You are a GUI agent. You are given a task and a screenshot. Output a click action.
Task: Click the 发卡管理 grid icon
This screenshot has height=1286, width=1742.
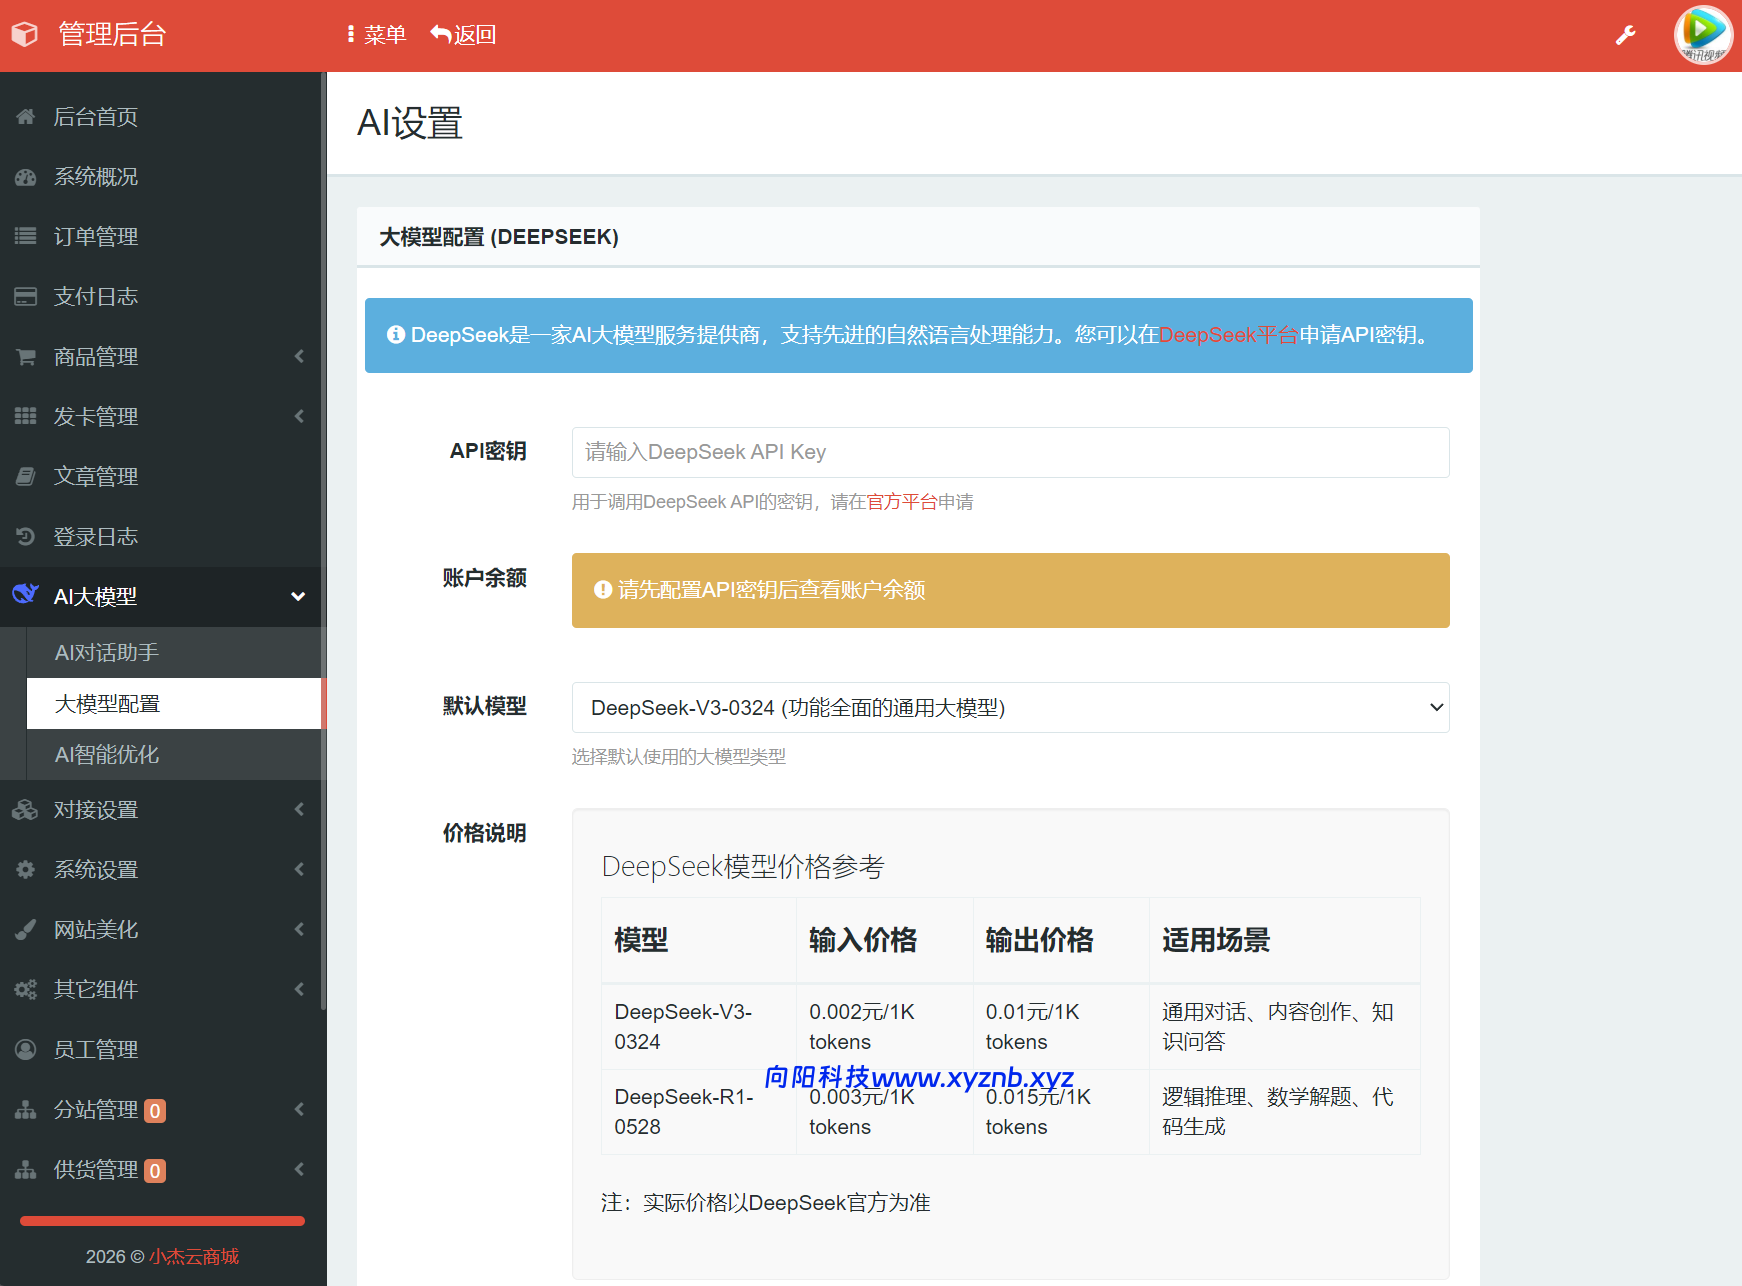[x=26, y=416]
